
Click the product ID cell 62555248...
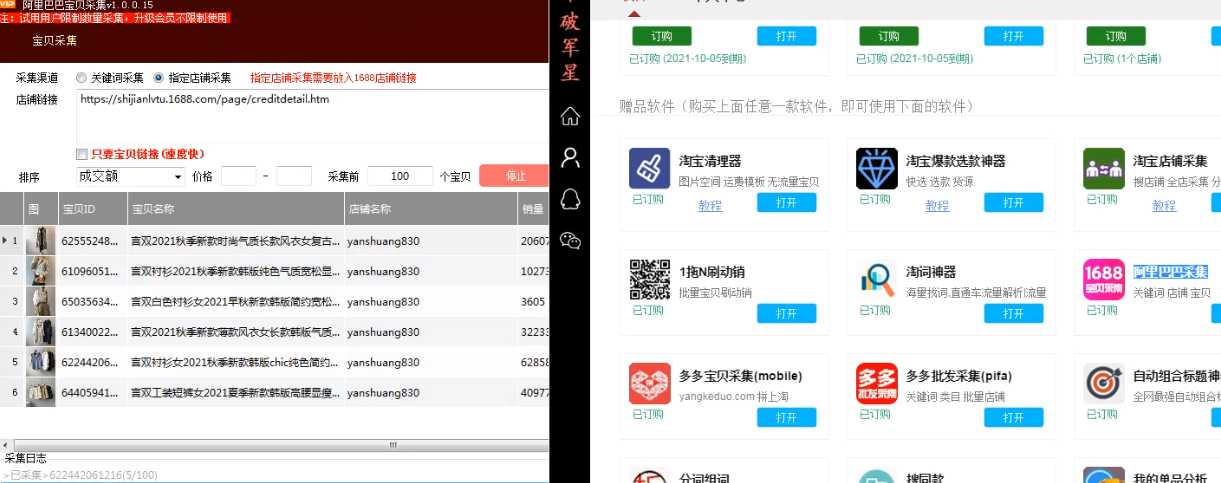click(x=91, y=241)
